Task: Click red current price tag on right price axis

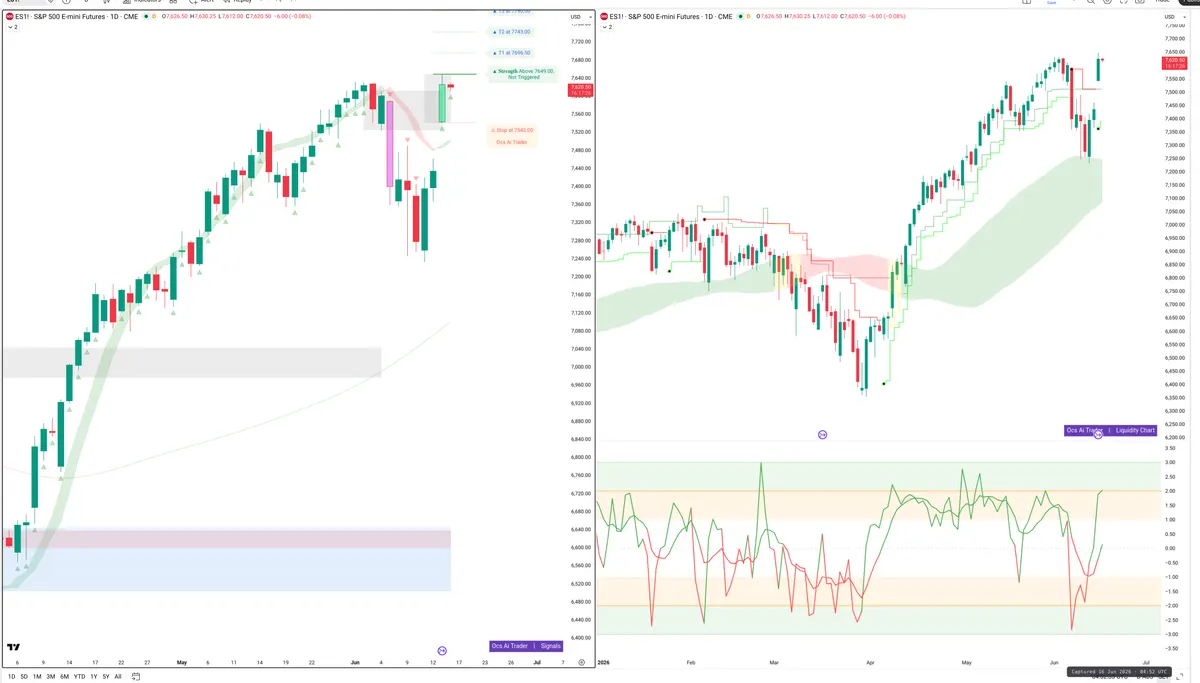Action: point(1175,63)
